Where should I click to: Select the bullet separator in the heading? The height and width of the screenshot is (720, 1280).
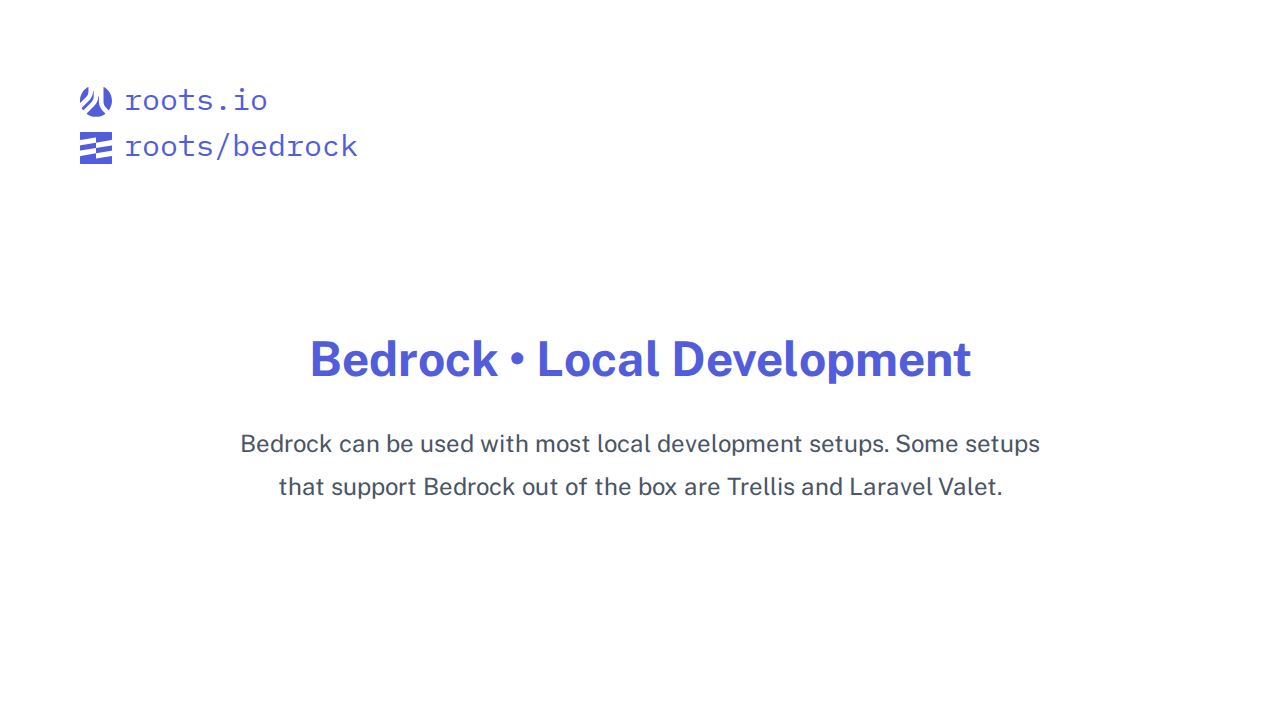coord(517,360)
